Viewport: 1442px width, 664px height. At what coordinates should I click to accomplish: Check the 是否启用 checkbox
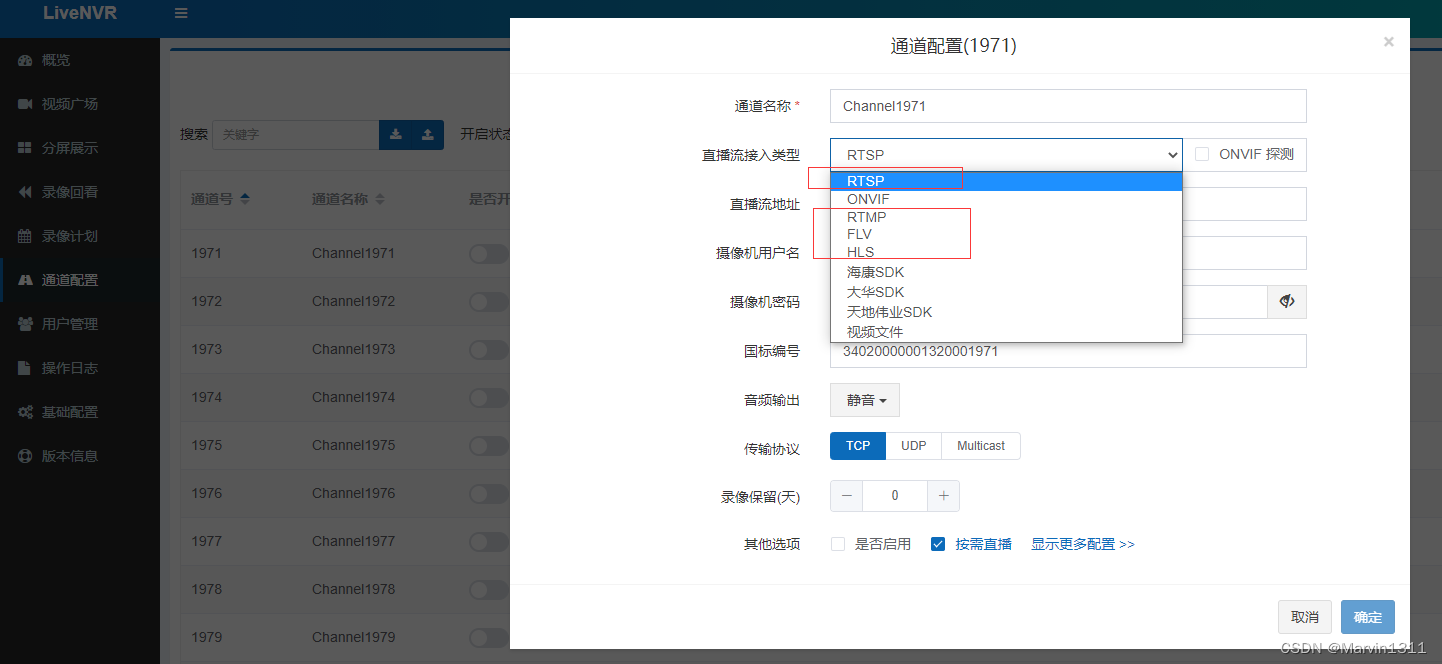click(x=838, y=544)
